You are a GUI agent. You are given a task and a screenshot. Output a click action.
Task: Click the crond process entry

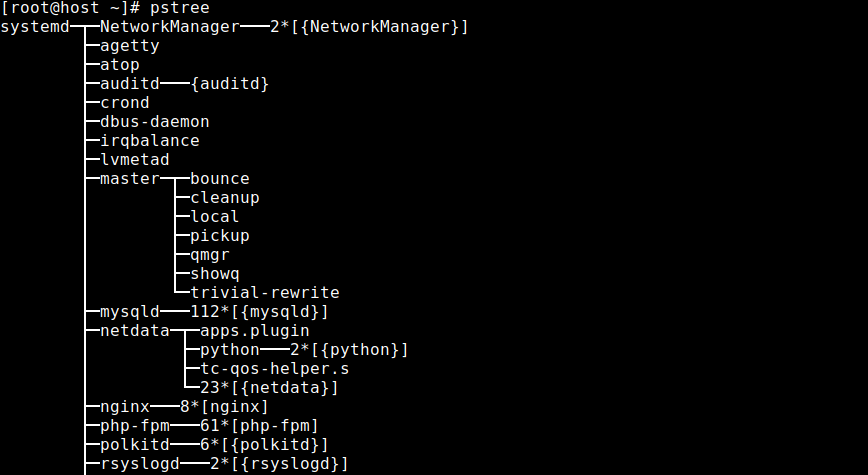click(x=125, y=103)
